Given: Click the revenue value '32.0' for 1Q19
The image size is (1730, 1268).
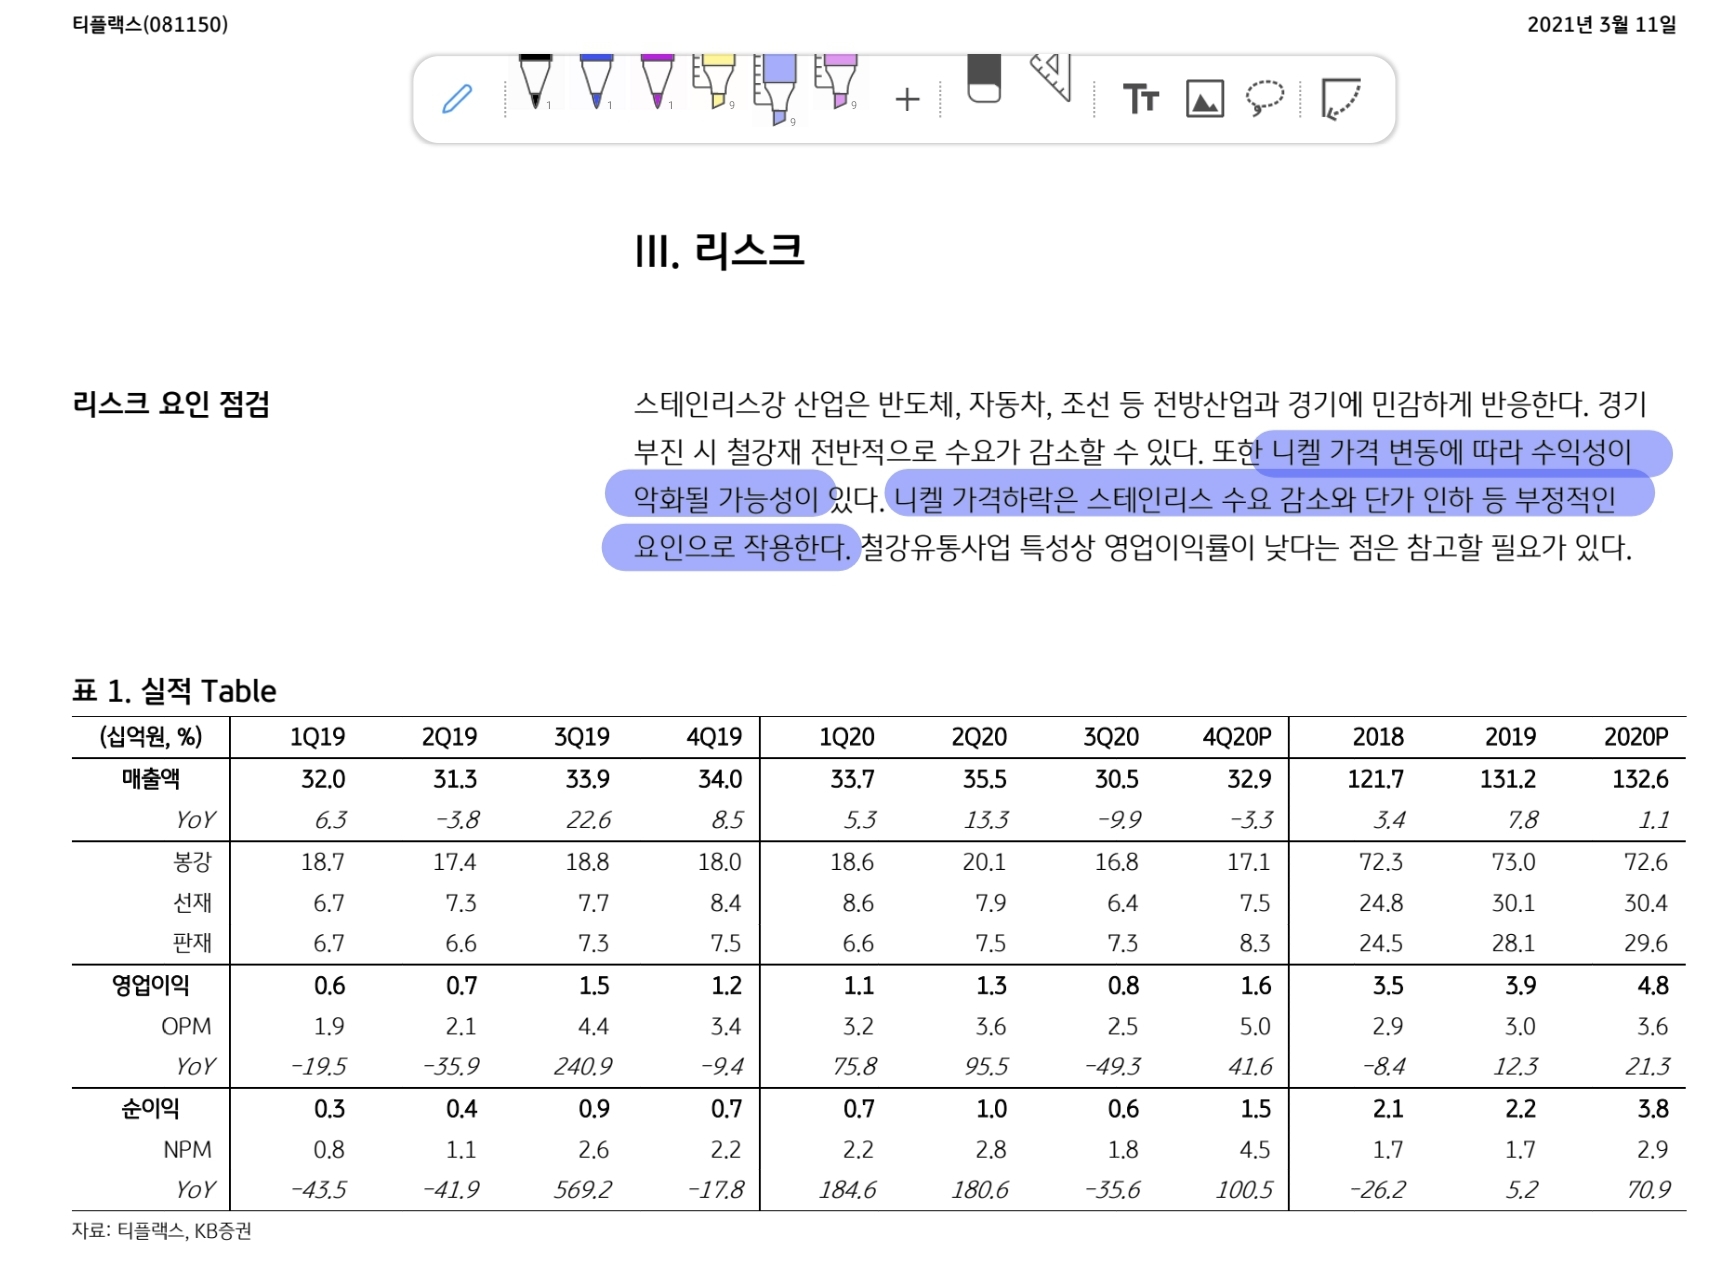Looking at the screenshot, I should [x=323, y=779].
